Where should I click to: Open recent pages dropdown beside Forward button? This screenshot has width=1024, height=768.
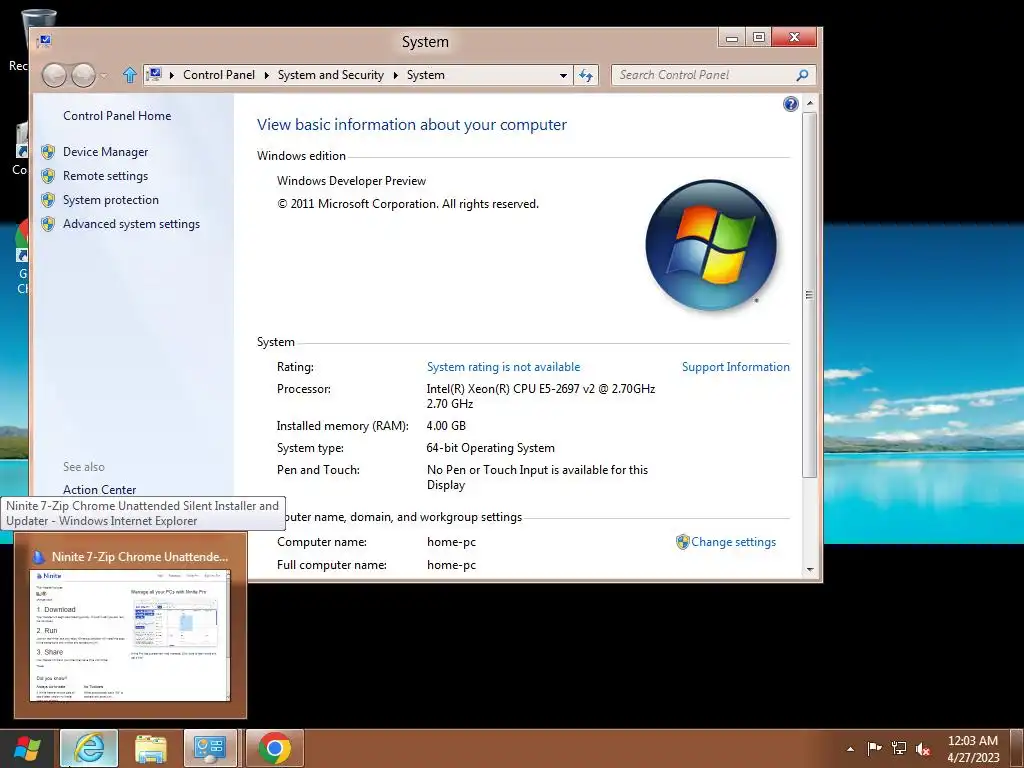(103, 76)
